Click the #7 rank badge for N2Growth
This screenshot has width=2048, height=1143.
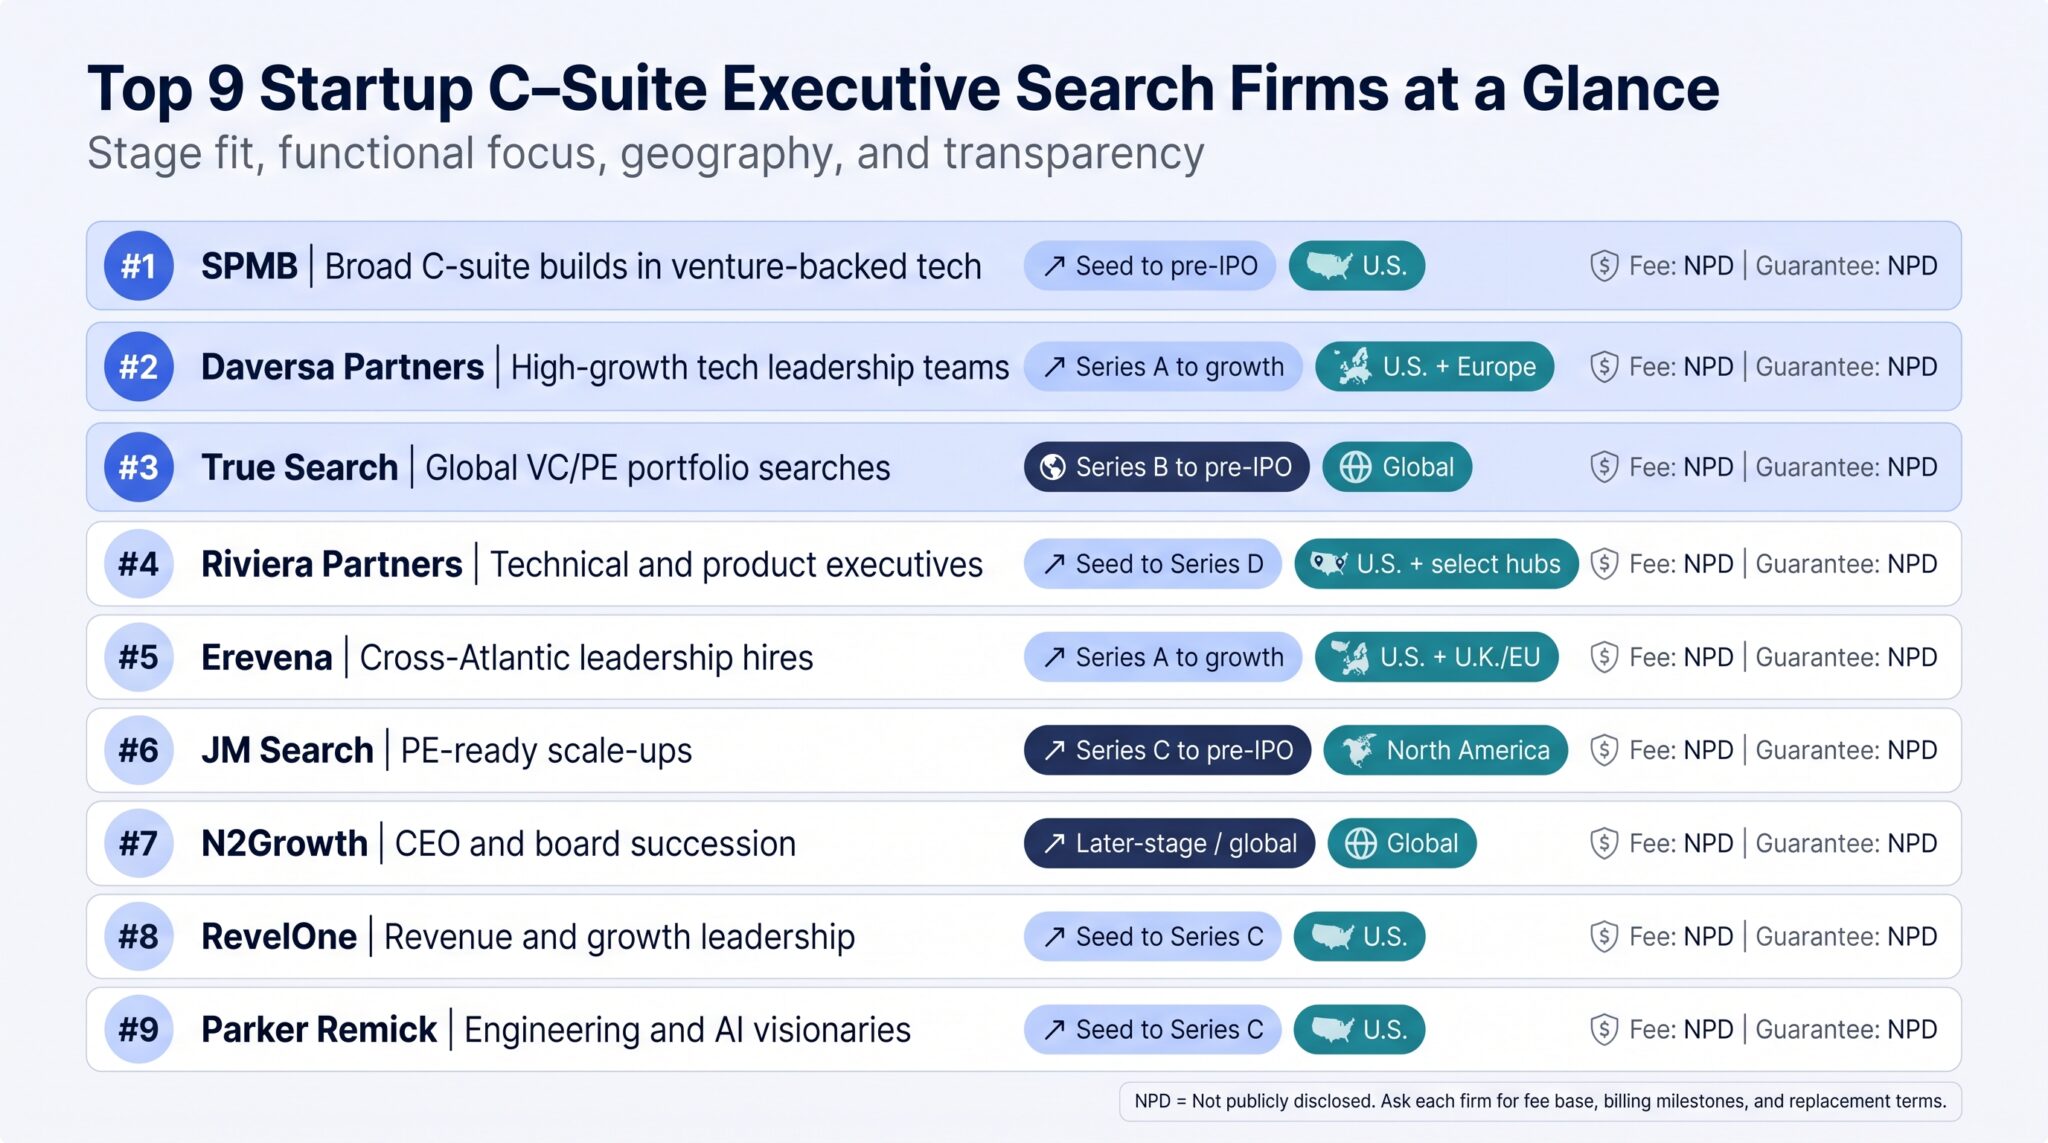pos(139,843)
